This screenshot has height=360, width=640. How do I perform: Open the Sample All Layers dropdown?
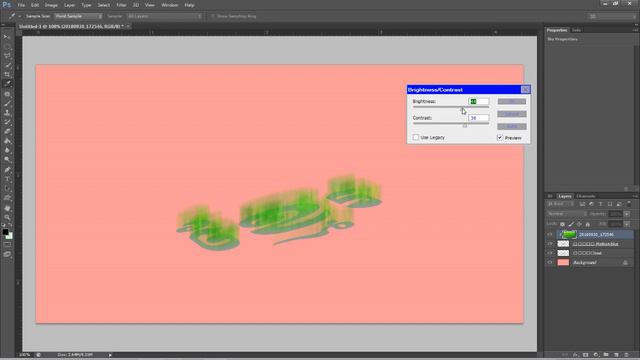pyautogui.click(x=164, y=16)
